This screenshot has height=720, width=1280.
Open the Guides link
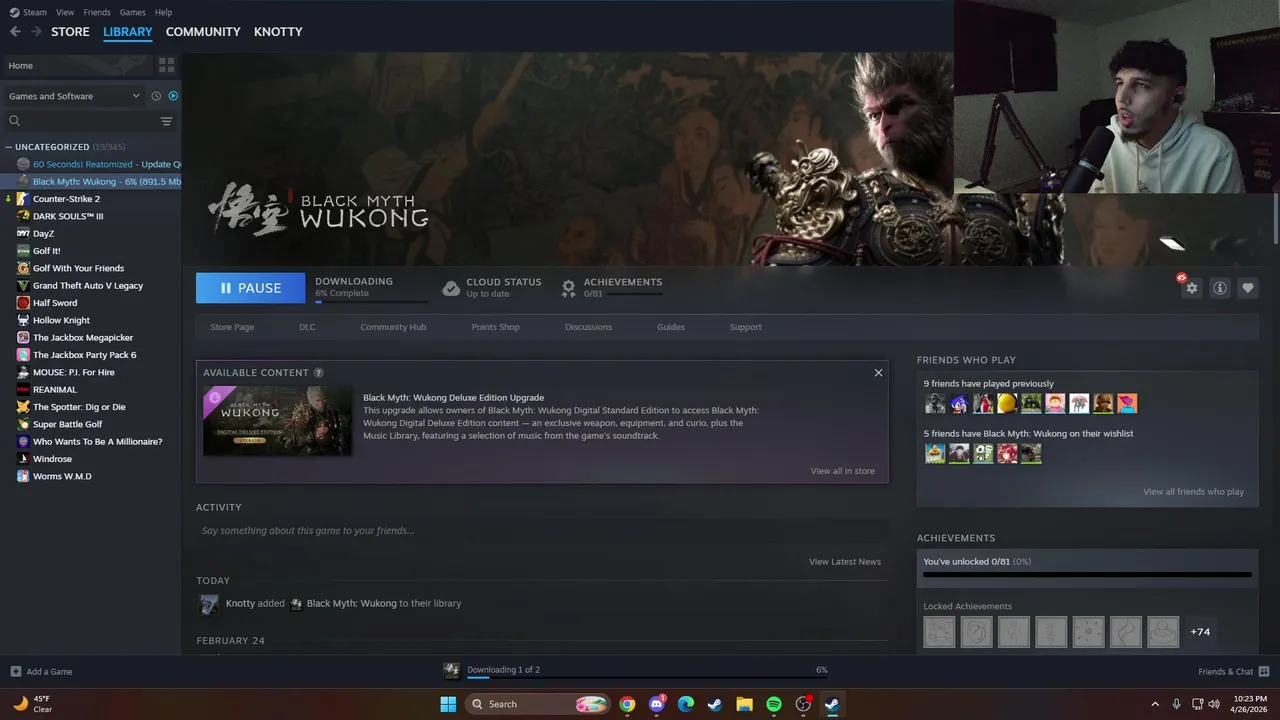click(671, 327)
